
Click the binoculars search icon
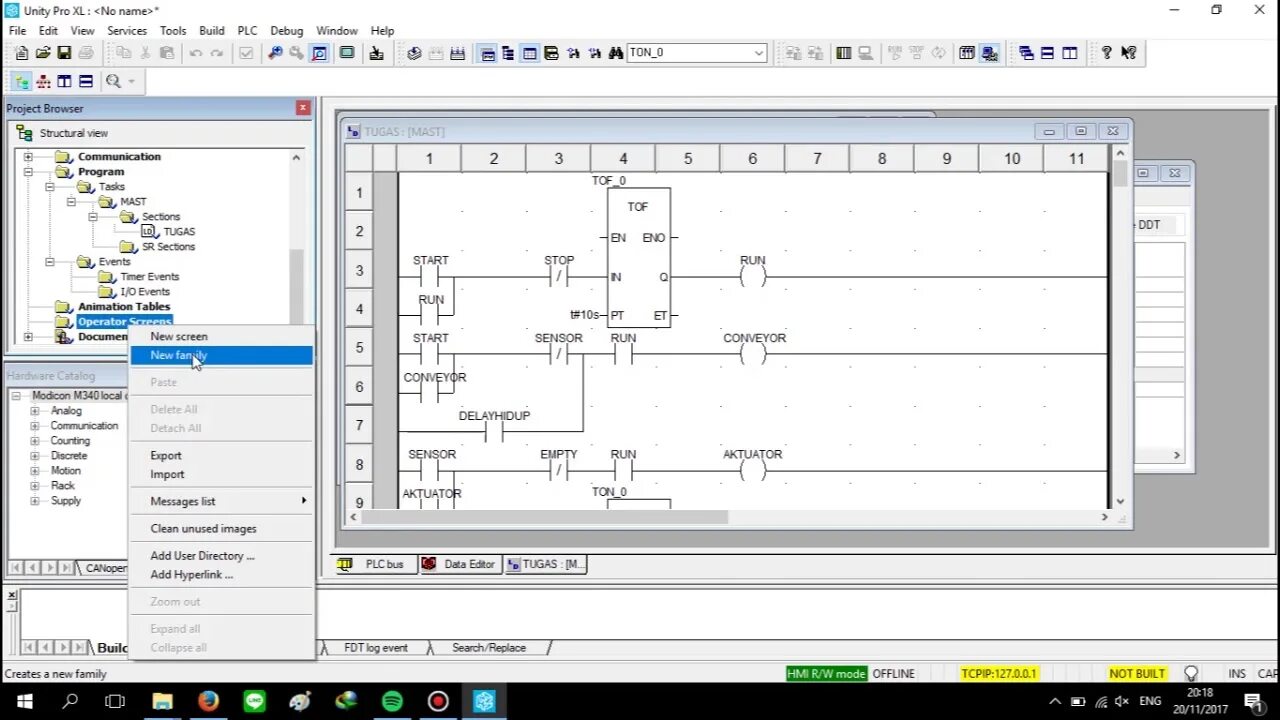(x=616, y=53)
